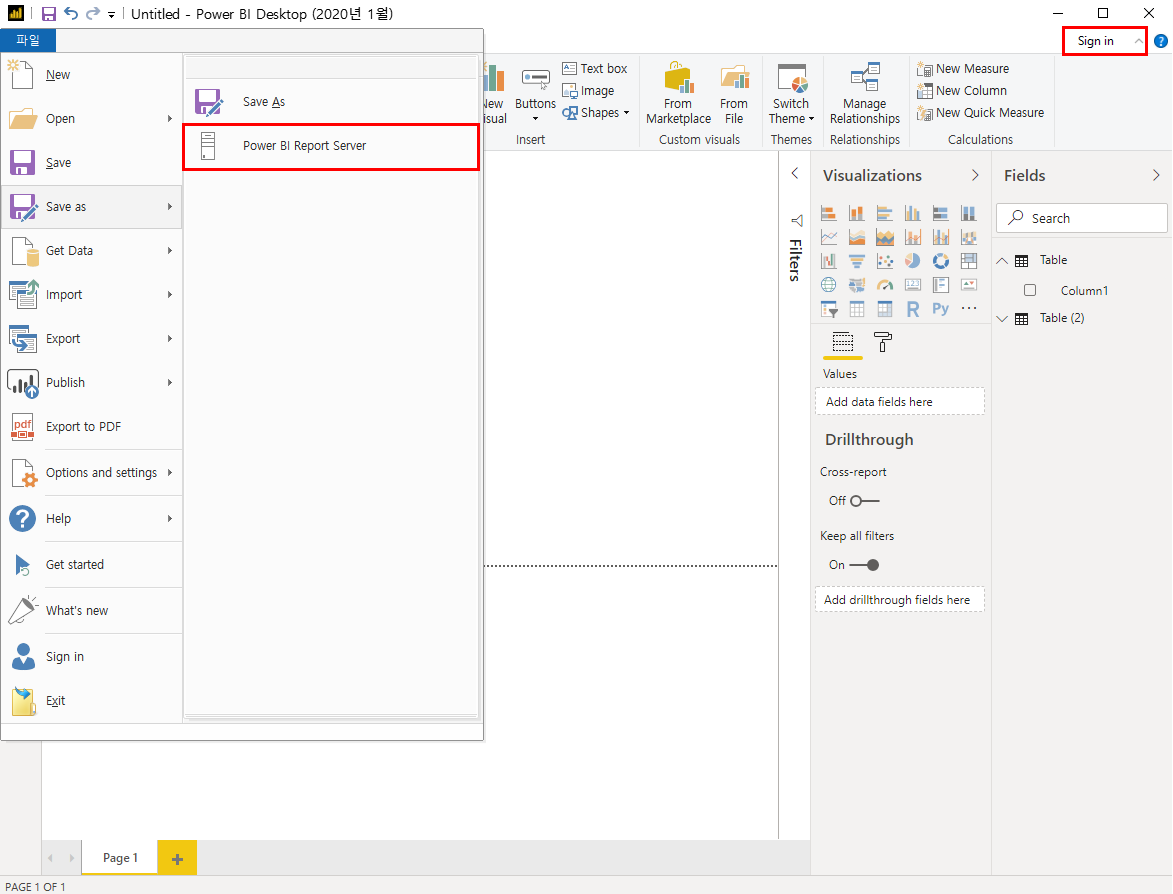The width and height of the screenshot is (1173, 894).
Task: Open the Export submenu
Action: pyautogui.click(x=92, y=339)
